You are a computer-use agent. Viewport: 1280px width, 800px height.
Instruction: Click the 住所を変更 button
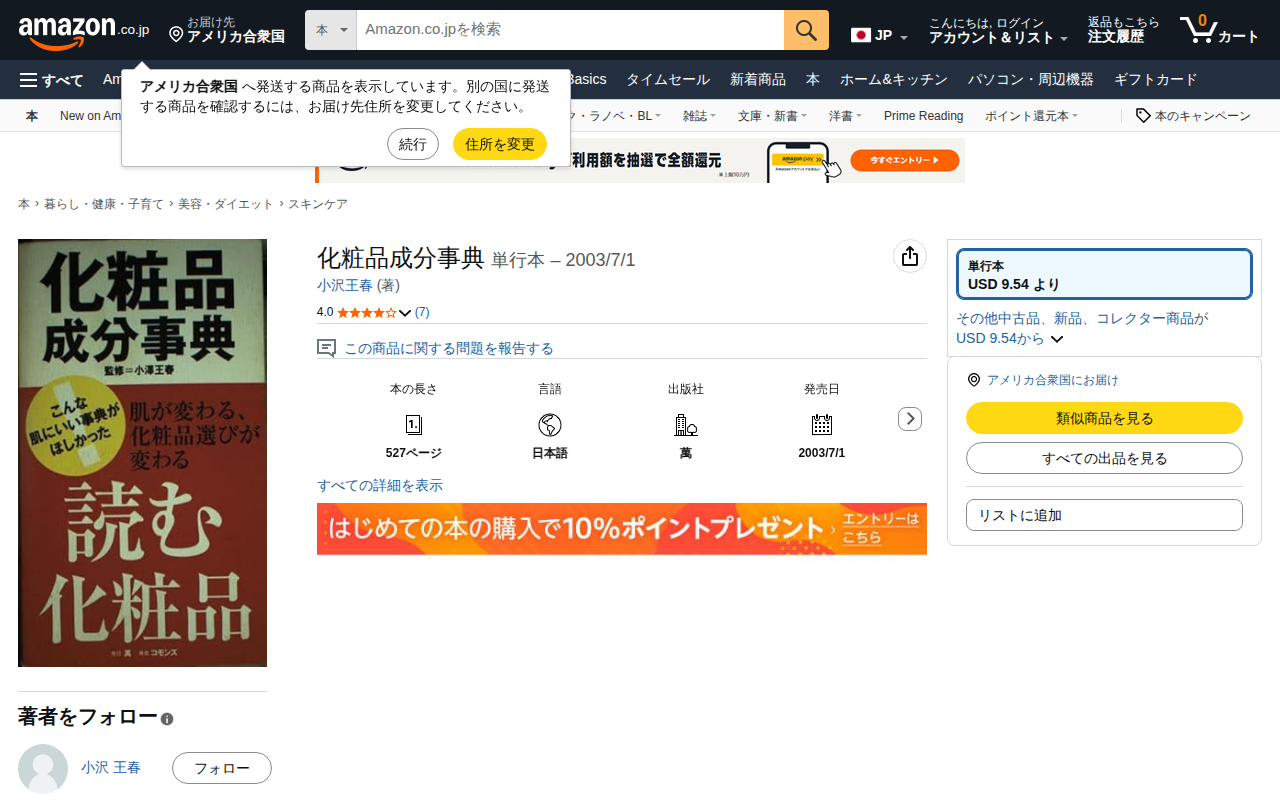[x=500, y=144]
